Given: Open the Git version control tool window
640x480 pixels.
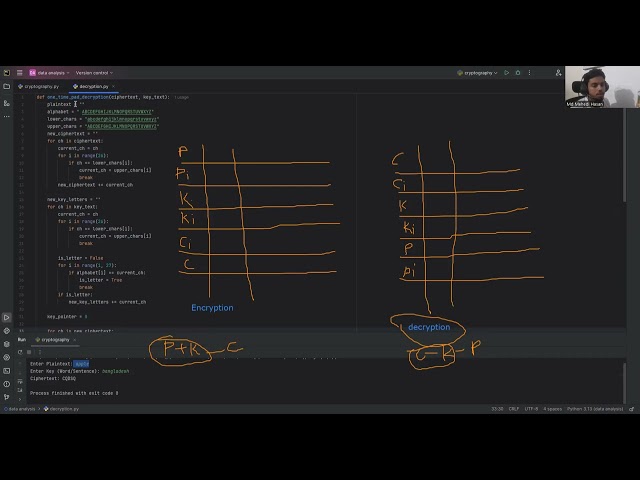Looking at the screenshot, I should pyautogui.click(x=7, y=397).
